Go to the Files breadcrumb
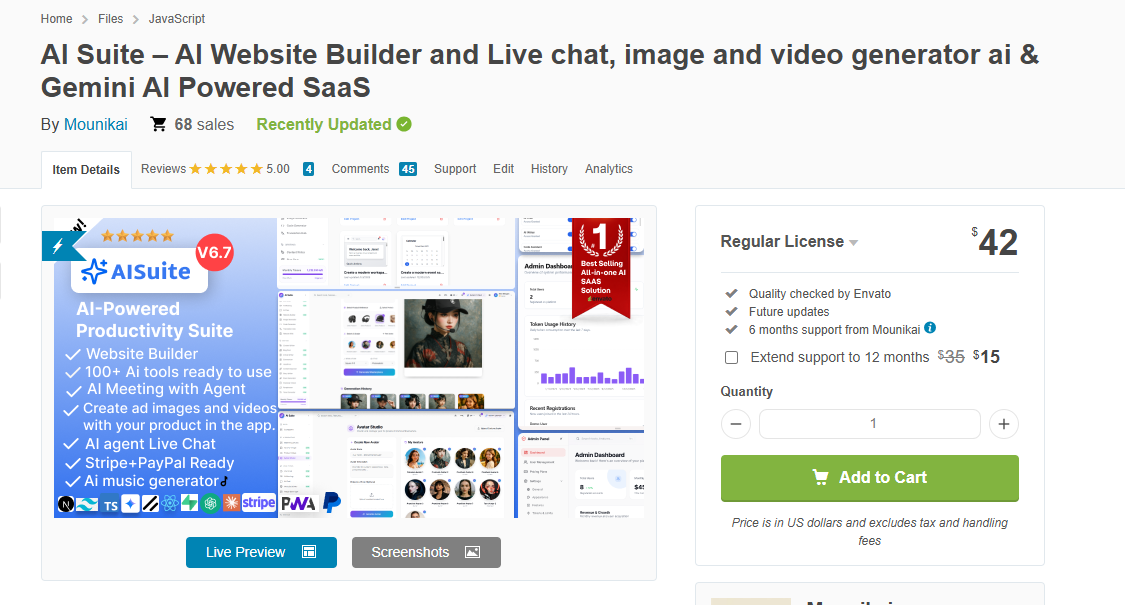Screen dimensions: 1125x605 (x=110, y=19)
